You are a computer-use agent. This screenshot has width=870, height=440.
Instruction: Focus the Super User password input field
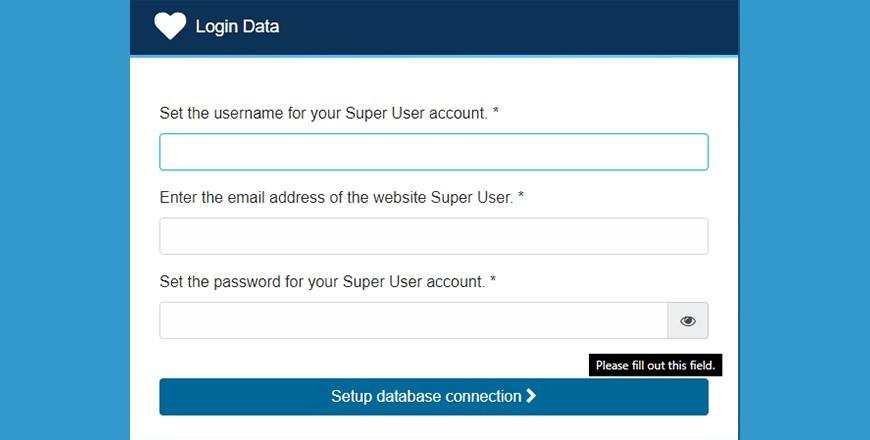click(x=413, y=321)
